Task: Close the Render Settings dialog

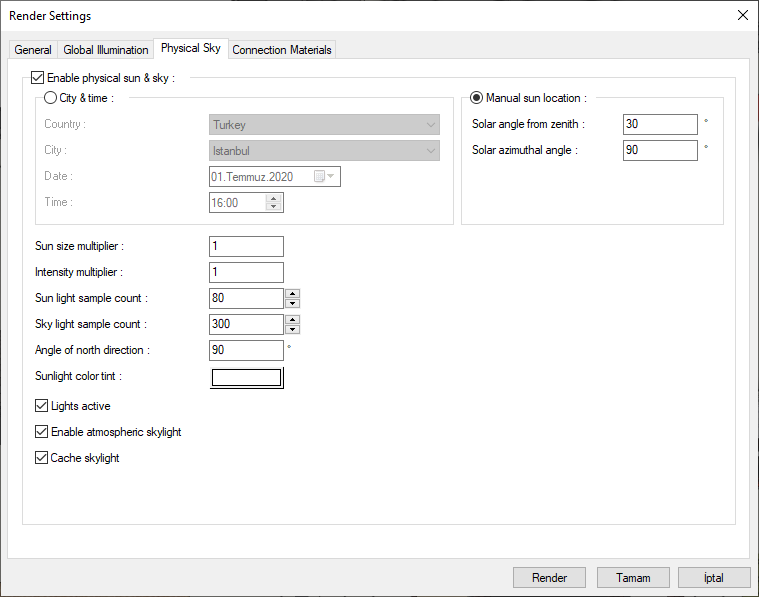Action: [x=742, y=15]
